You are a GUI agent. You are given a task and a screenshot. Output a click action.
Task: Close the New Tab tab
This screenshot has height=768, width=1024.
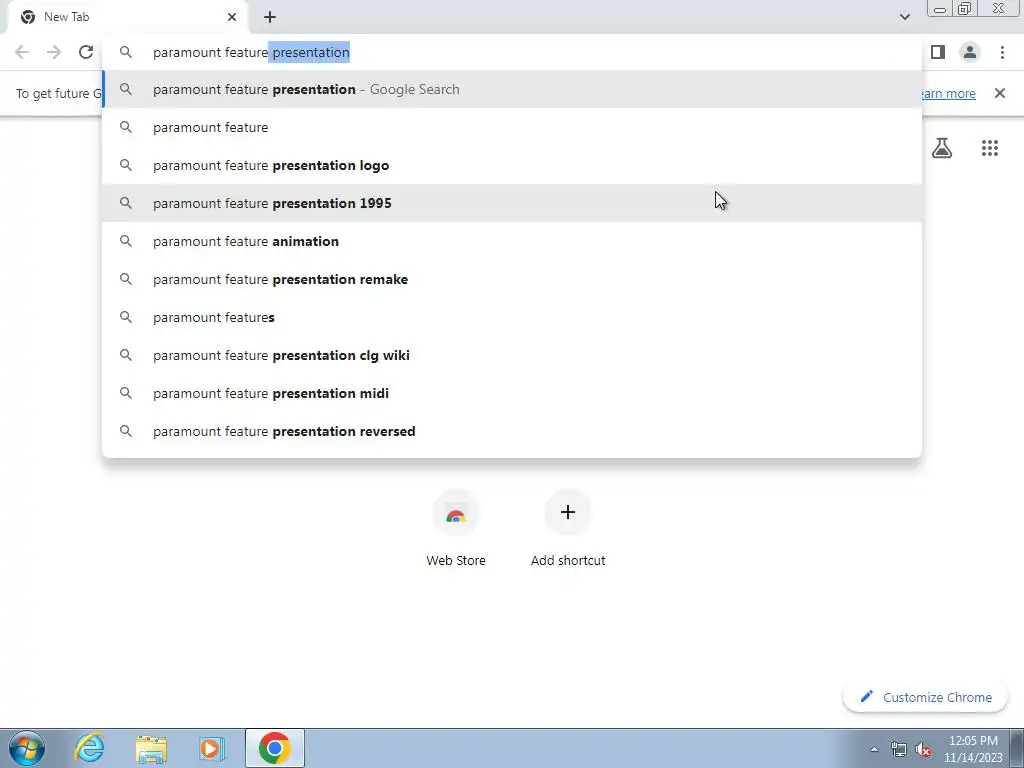pos(232,17)
